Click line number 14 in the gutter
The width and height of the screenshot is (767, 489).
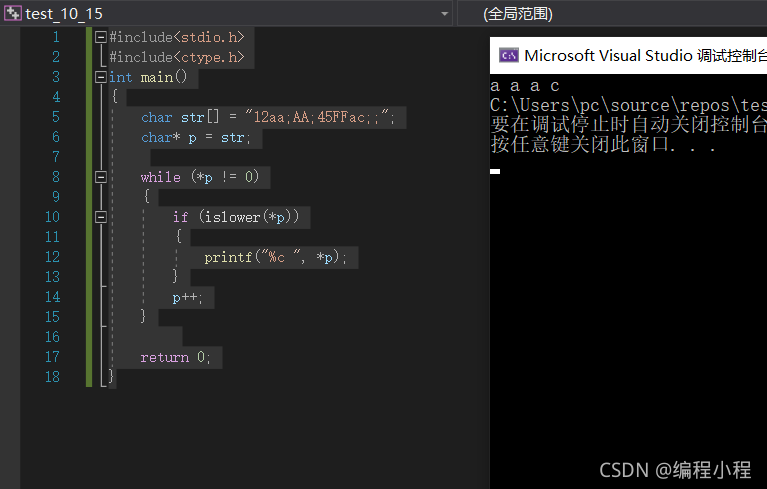[52, 297]
